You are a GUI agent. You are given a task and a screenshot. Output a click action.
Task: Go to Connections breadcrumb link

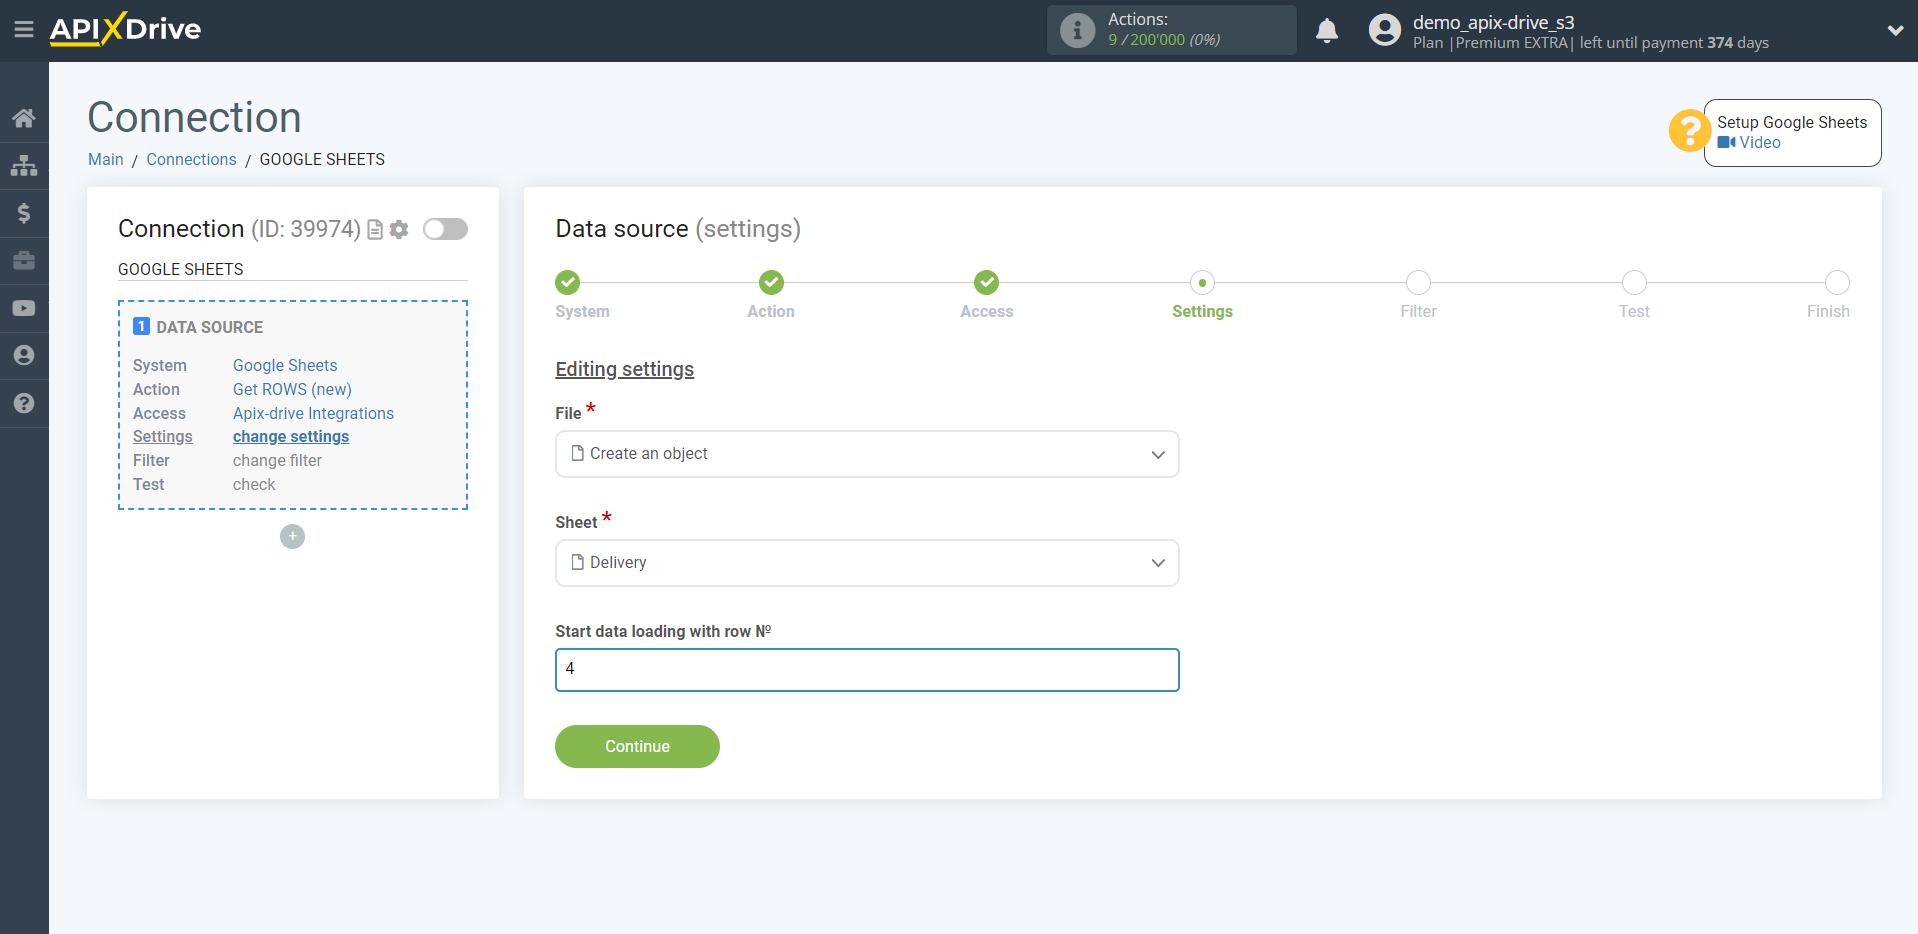191,159
